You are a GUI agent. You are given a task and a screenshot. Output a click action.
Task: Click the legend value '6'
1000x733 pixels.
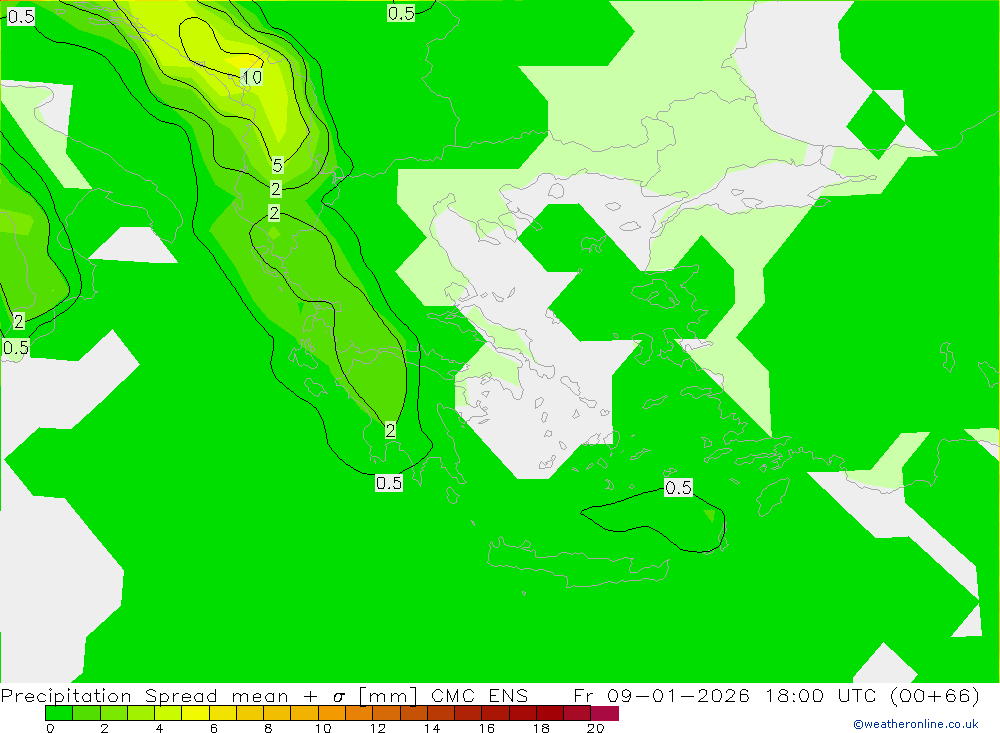pyautogui.click(x=214, y=728)
